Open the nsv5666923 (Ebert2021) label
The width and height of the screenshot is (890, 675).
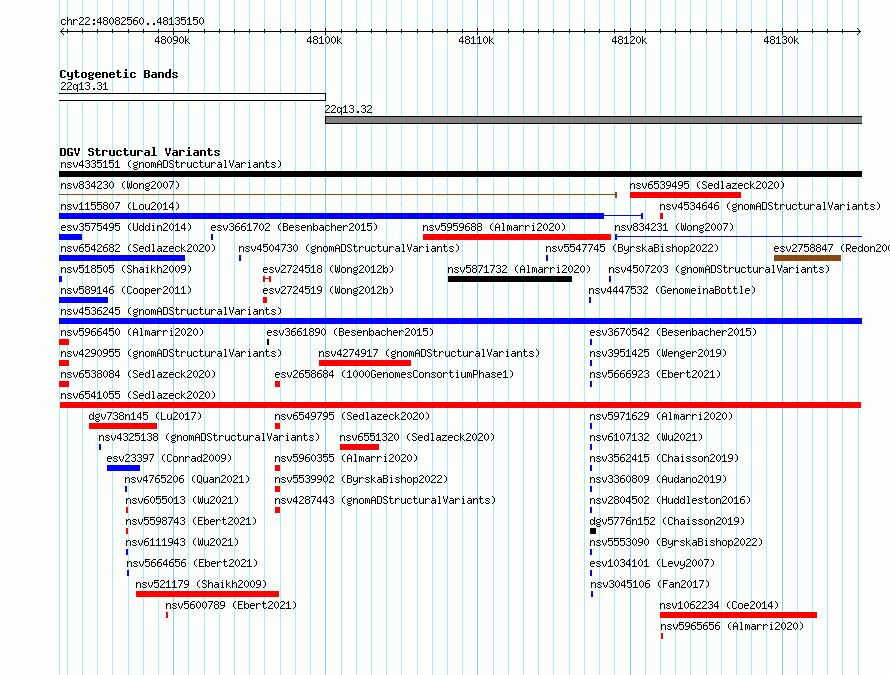point(655,374)
